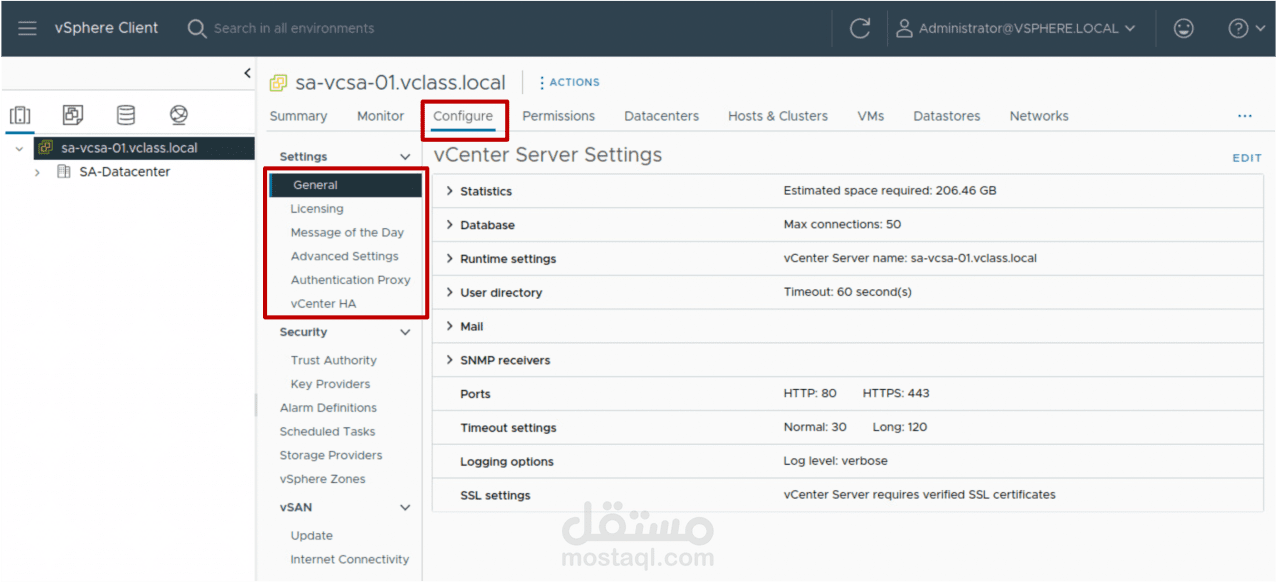Select the Logging options row
This screenshot has width=1276, height=583.
coord(848,462)
